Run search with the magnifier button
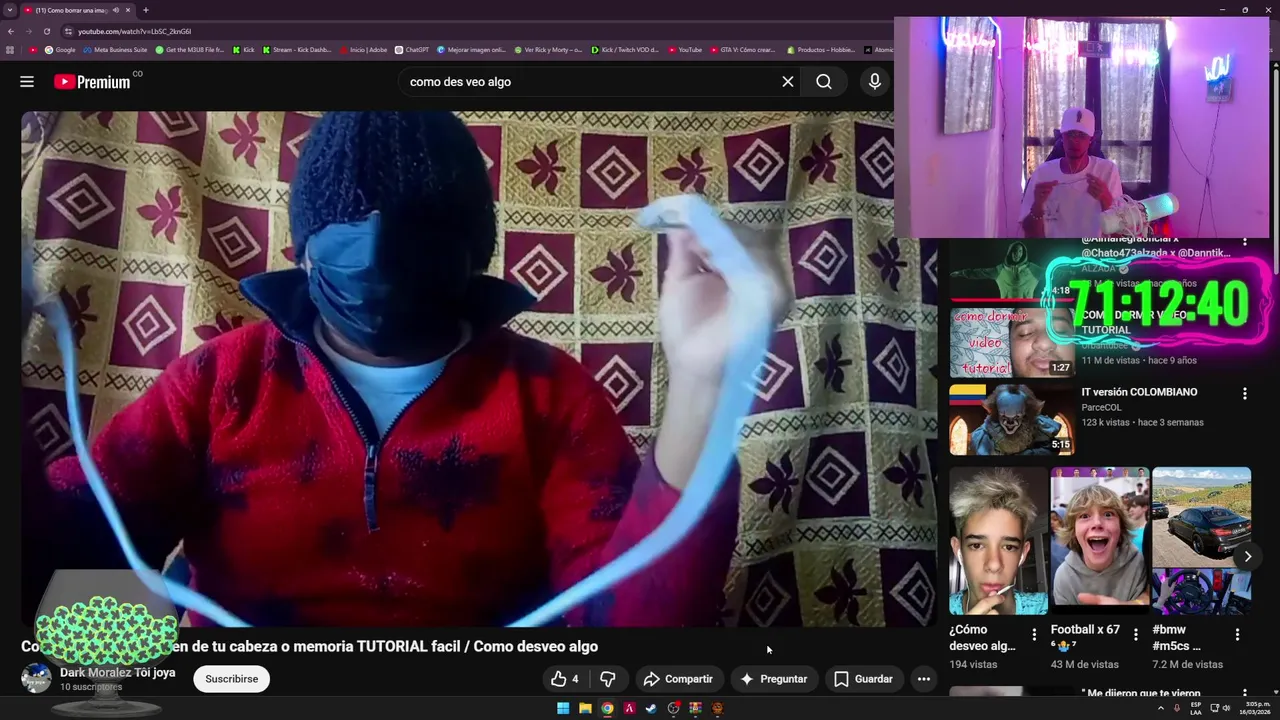The height and width of the screenshot is (720, 1280). pyautogui.click(x=824, y=82)
